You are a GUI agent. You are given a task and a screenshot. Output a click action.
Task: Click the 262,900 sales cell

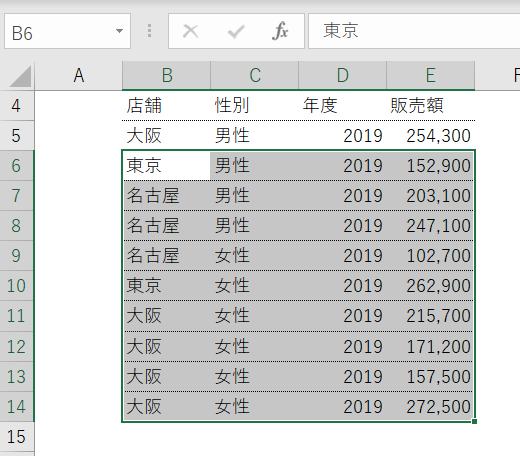point(431,286)
